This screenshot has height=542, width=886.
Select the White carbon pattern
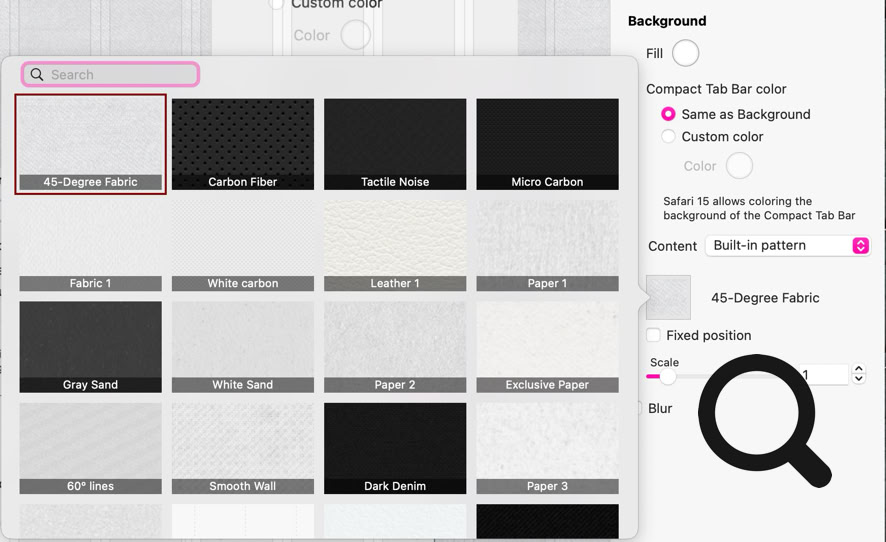243,245
